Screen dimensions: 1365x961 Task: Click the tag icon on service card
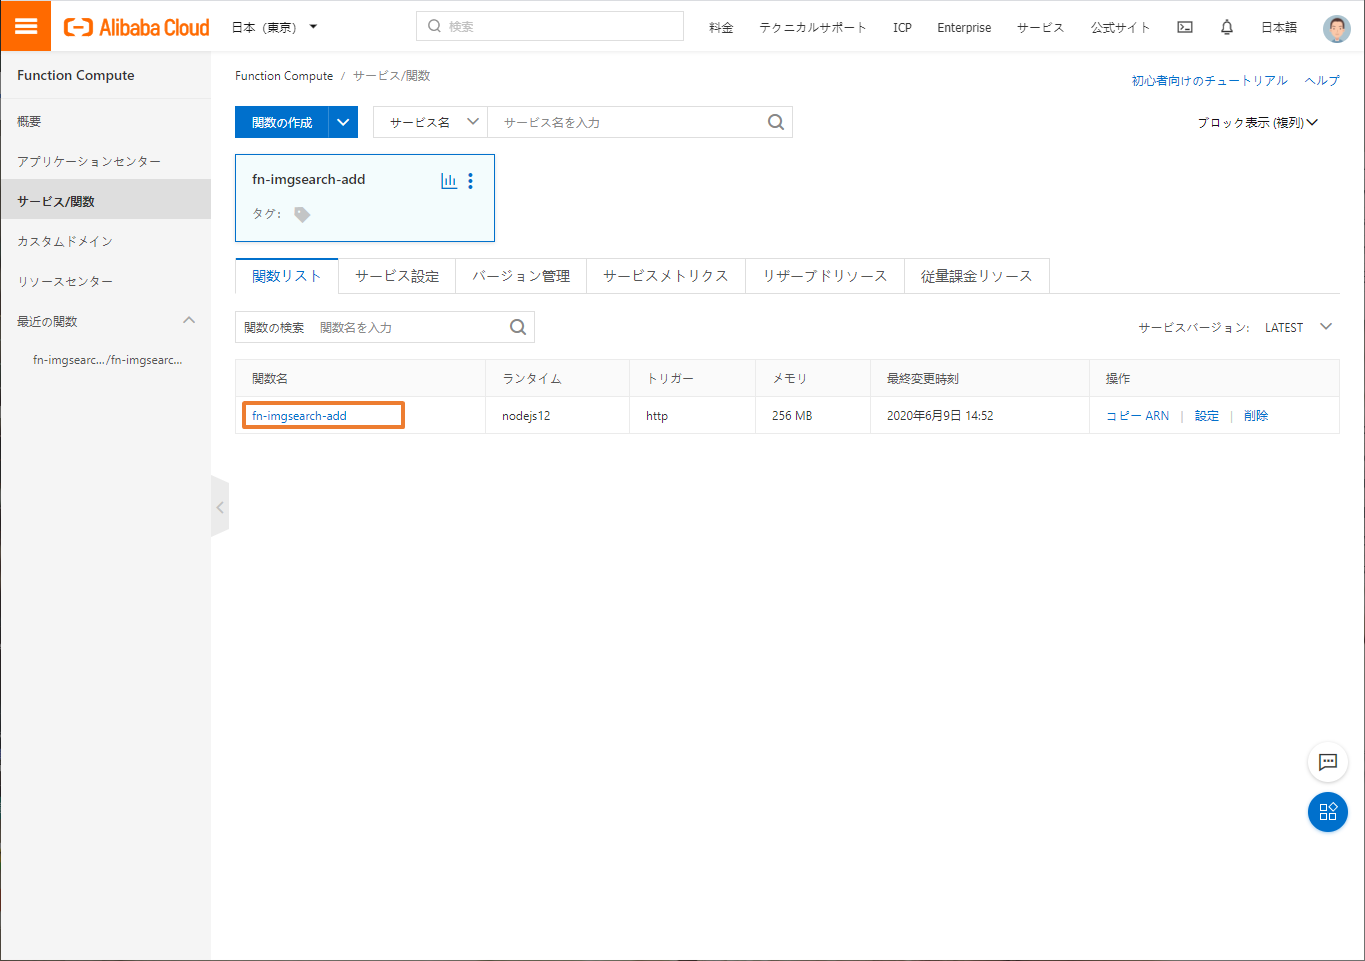point(302,214)
